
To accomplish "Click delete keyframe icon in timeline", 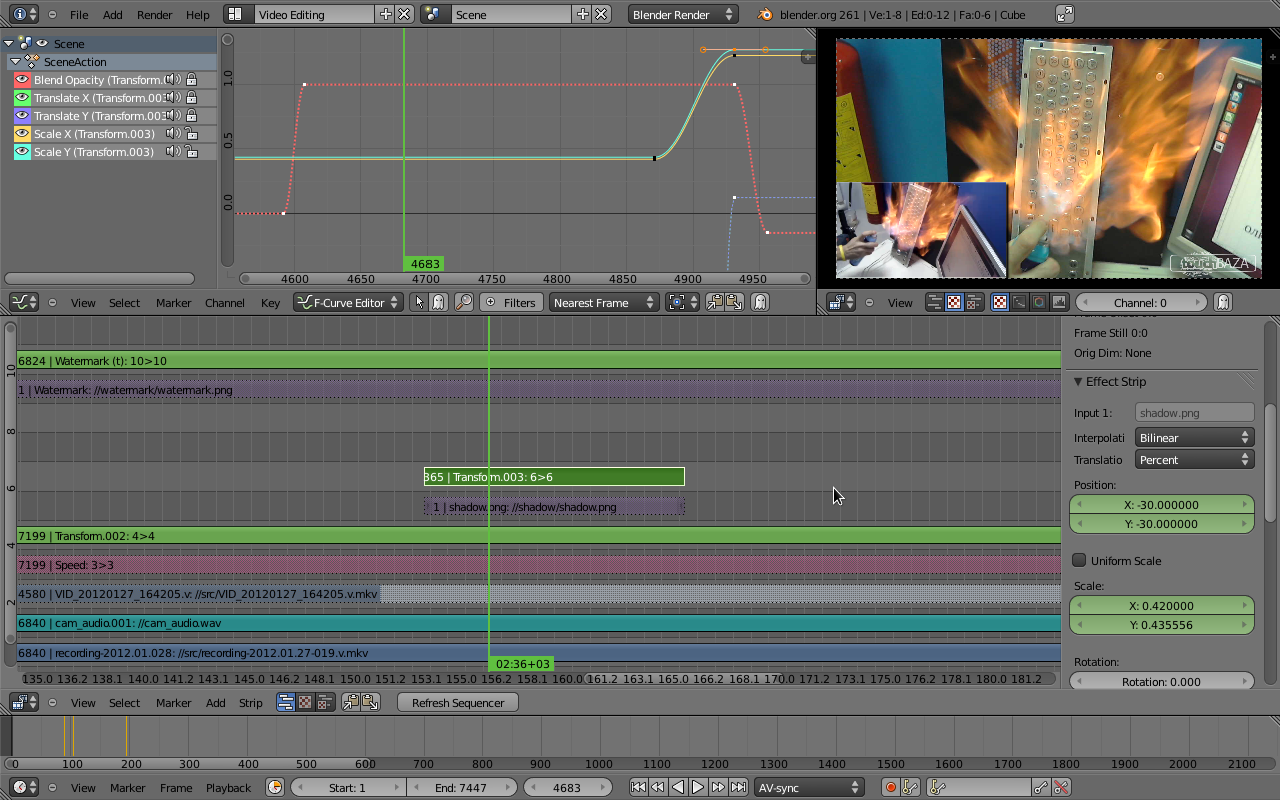I will [1062, 787].
